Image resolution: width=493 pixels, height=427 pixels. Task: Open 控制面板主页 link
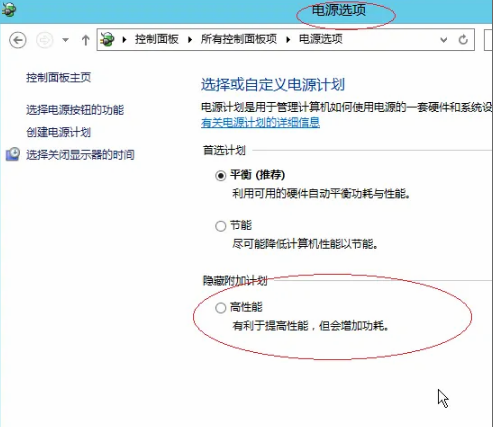(58, 77)
